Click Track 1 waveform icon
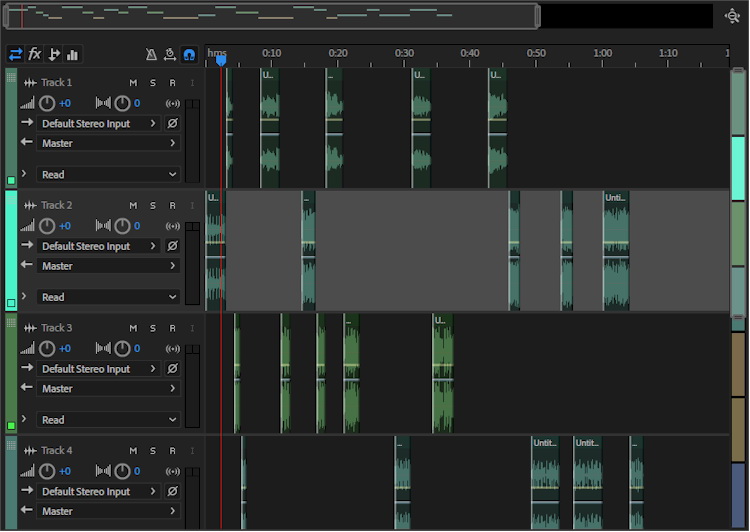This screenshot has height=532, width=750. tap(30, 83)
